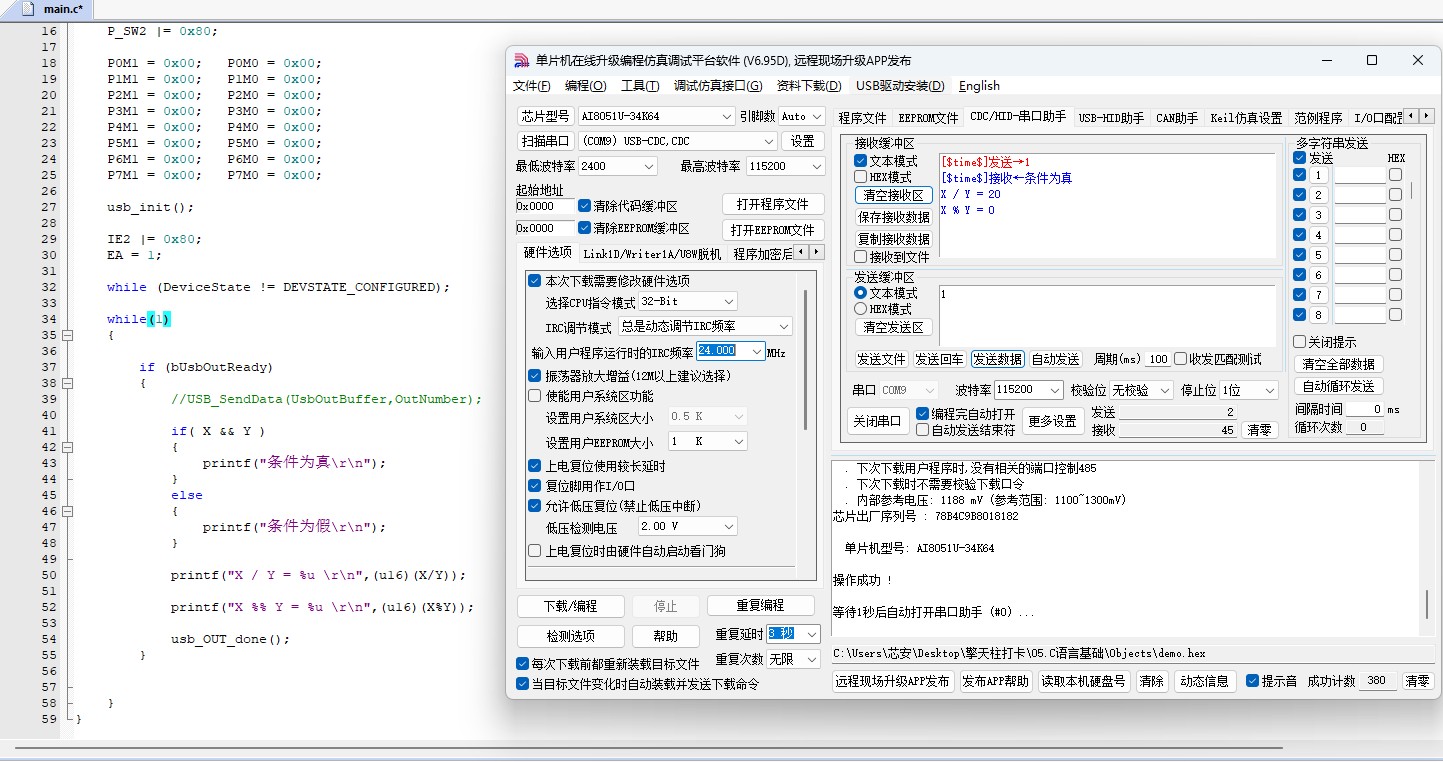The image size is (1443, 762).
Task: Open the 文件(F) menu
Action: point(531,86)
